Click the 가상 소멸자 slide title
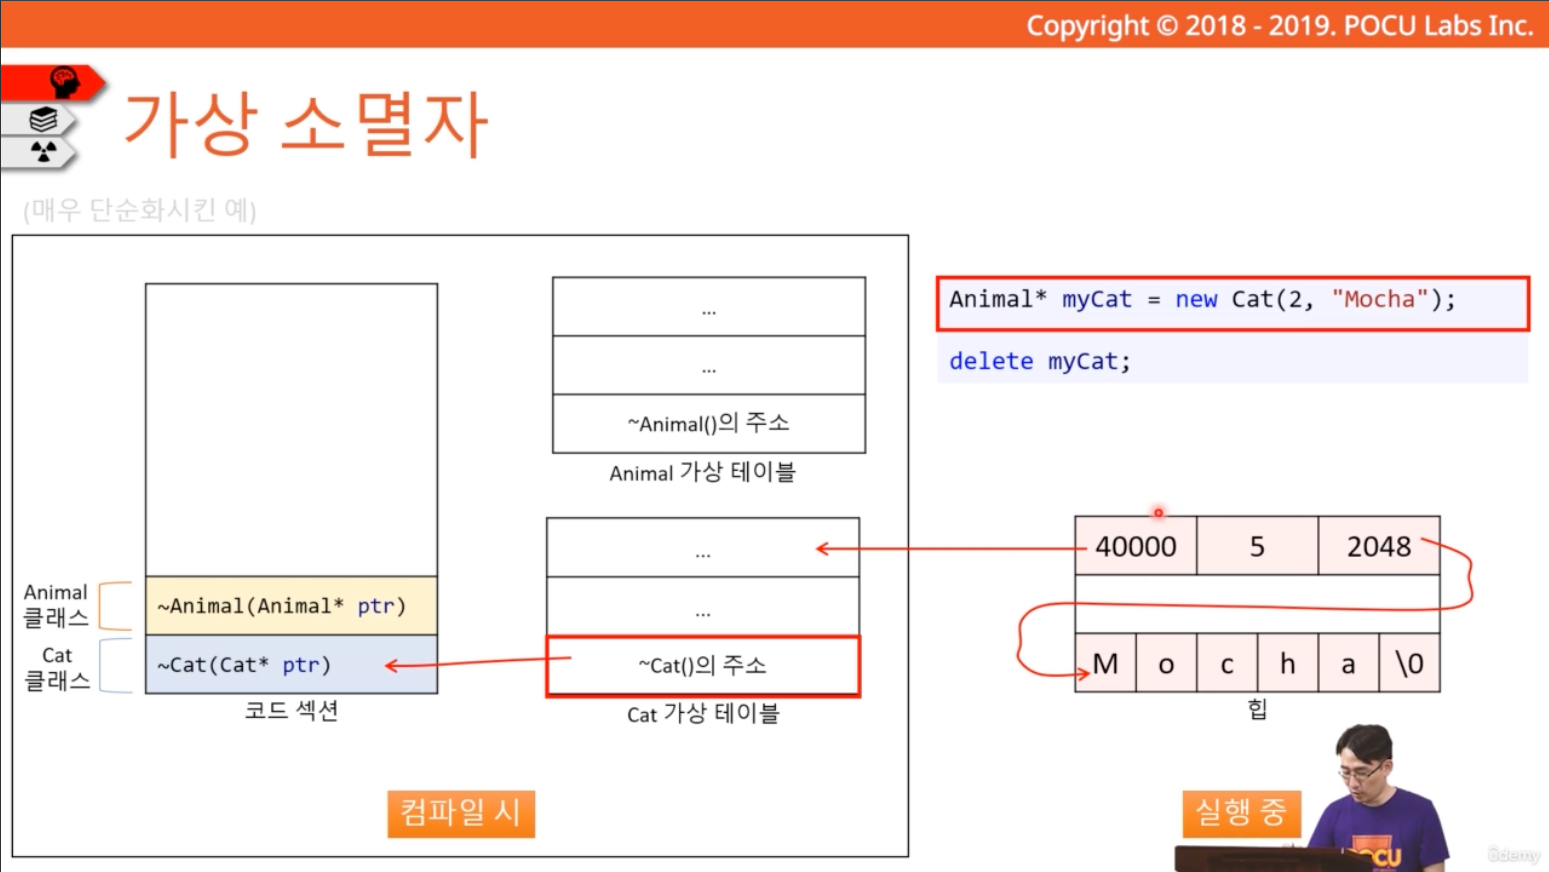Screen dimensions: 1549x872 pos(305,124)
